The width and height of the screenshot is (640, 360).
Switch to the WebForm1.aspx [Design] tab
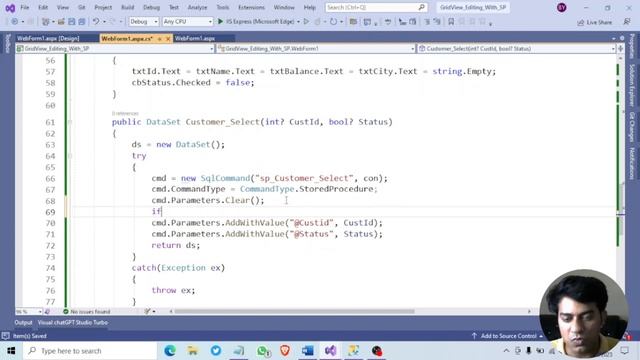coord(48,38)
